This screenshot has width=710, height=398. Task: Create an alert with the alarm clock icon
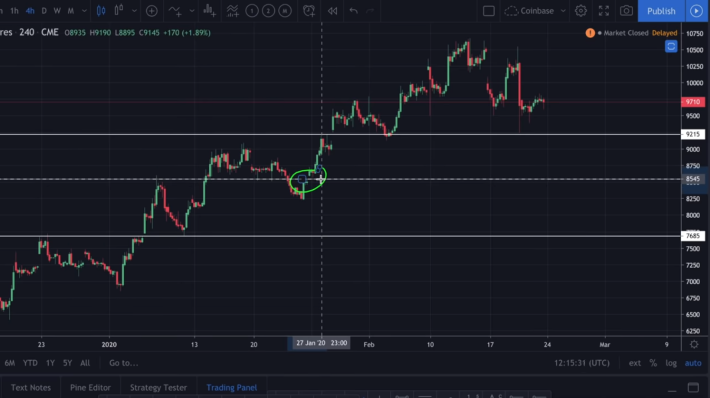(309, 11)
